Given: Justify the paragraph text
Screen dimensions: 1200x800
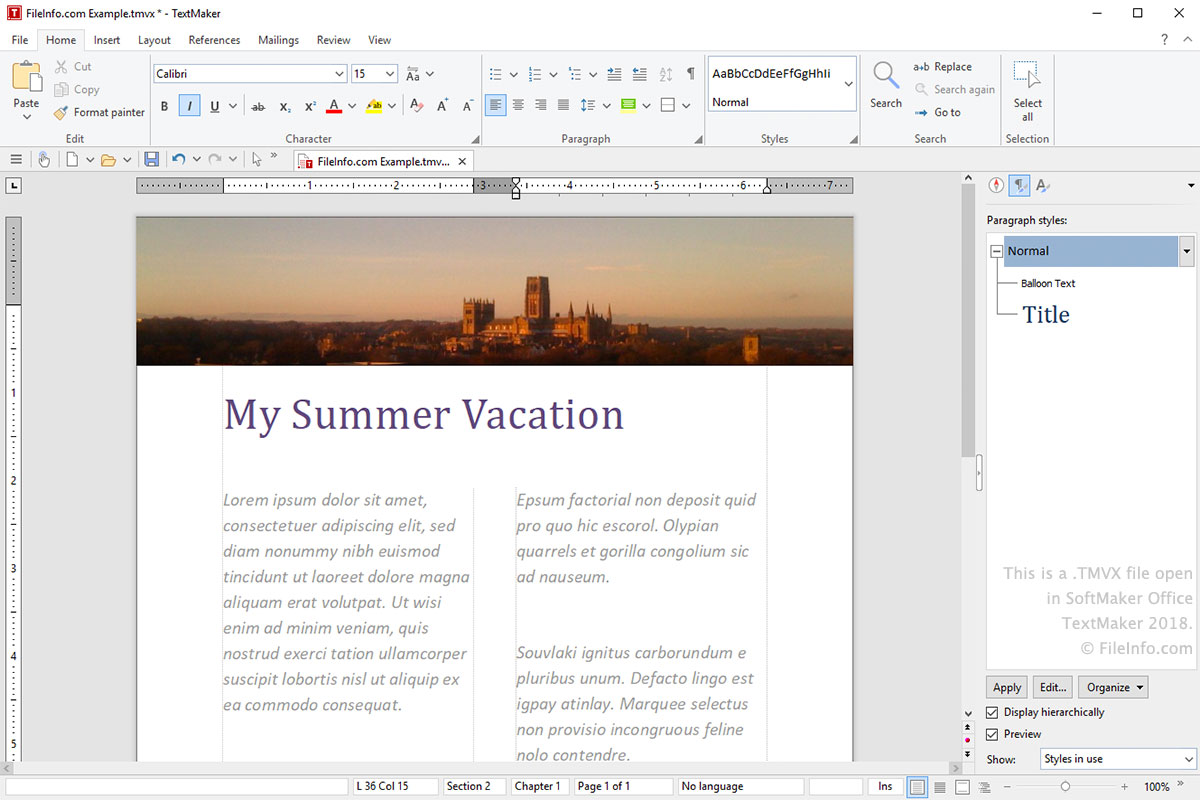Looking at the screenshot, I should [563, 105].
